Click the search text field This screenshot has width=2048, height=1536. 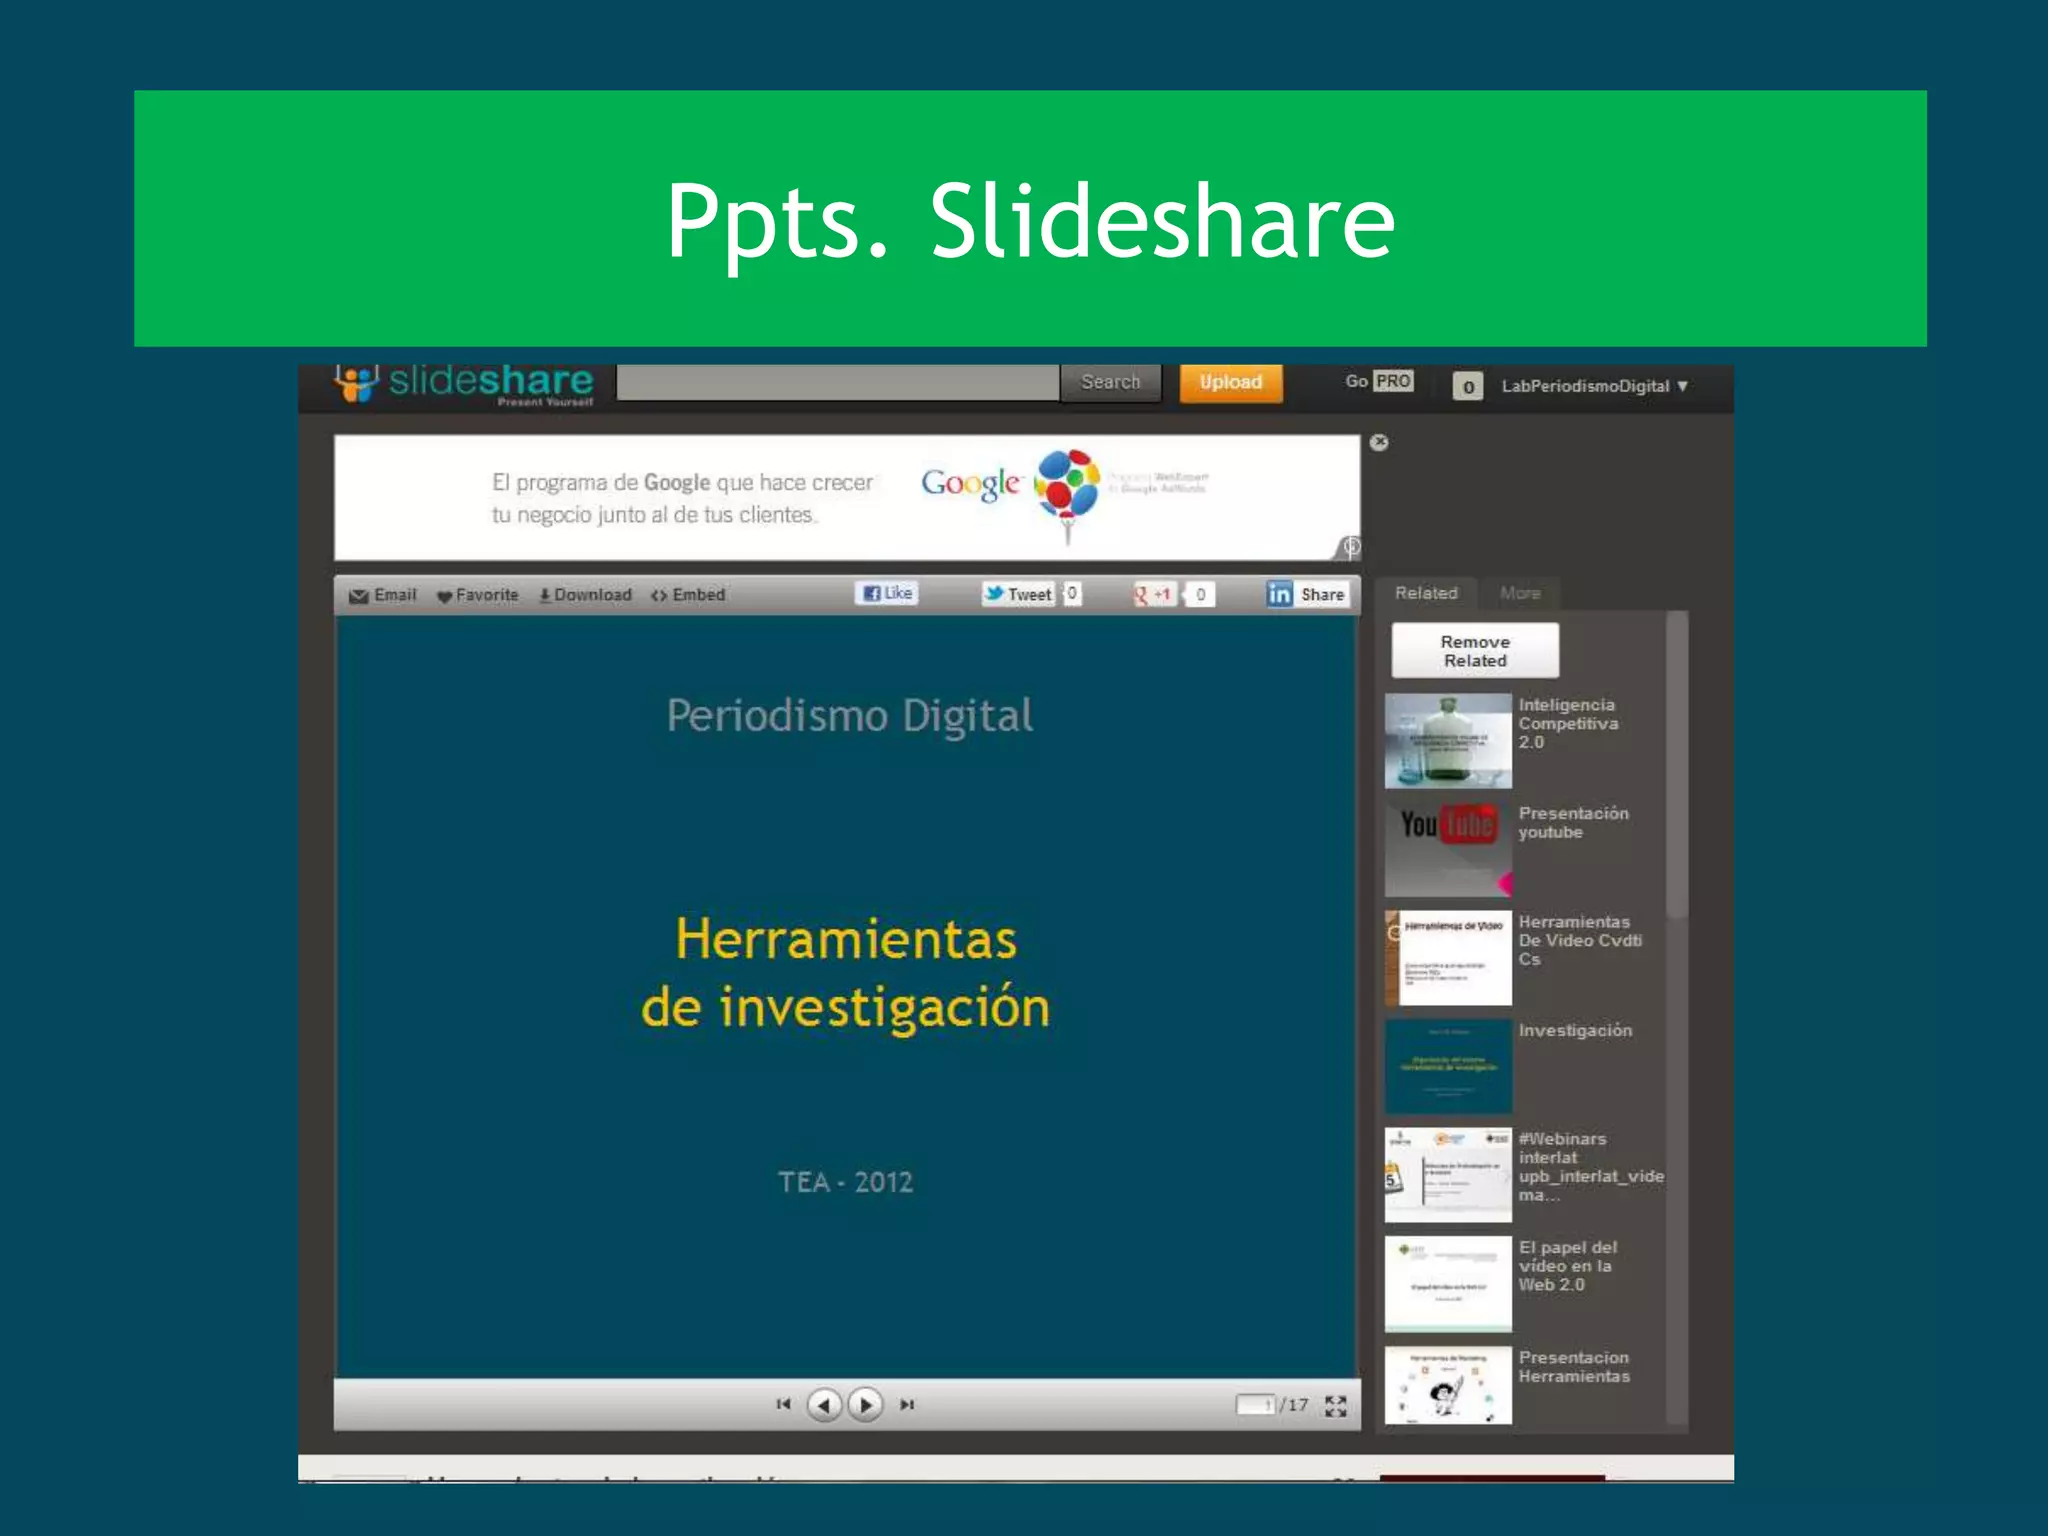pyautogui.click(x=838, y=382)
